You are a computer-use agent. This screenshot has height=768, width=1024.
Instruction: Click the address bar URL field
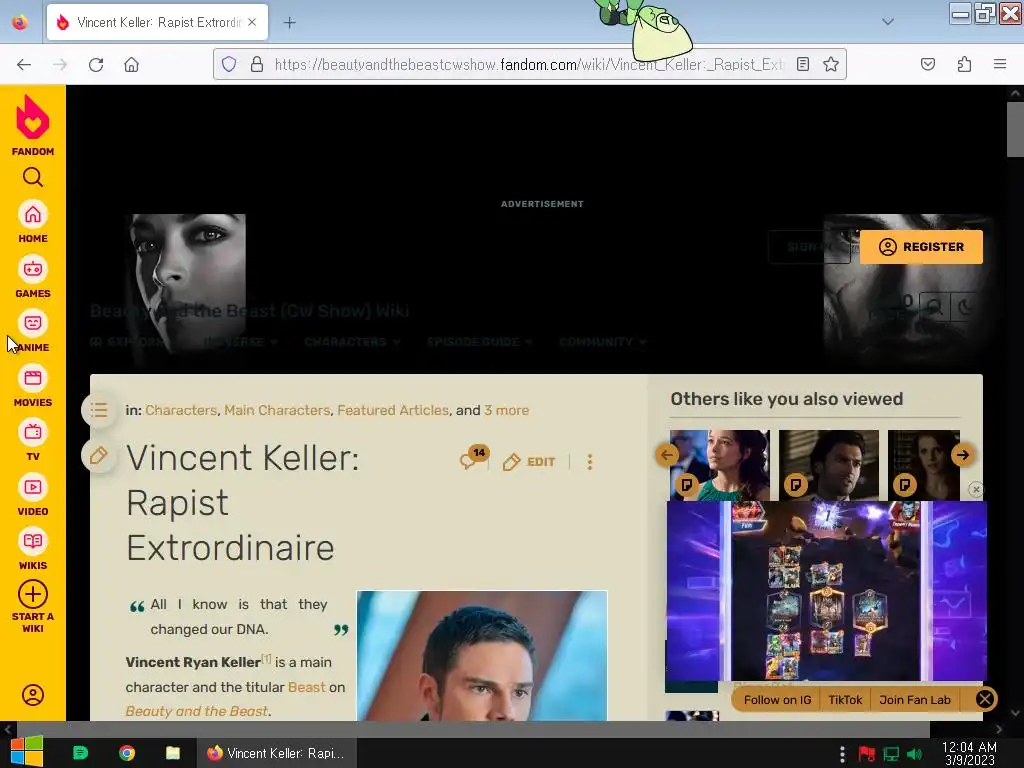[529, 64]
